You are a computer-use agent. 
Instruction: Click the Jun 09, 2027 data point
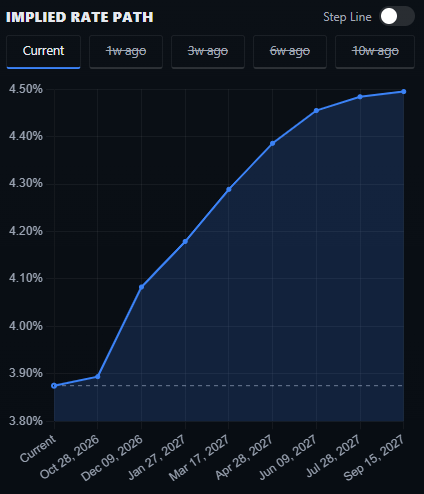click(x=316, y=111)
